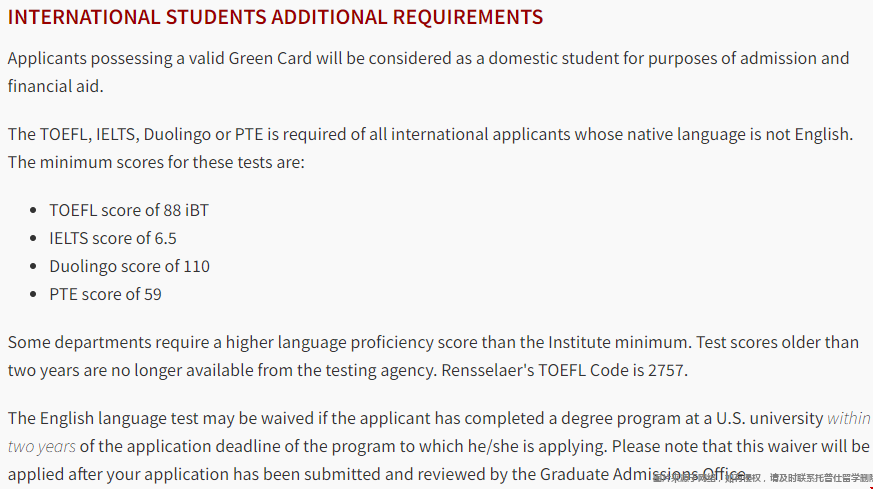
Task: Click the italic "two years" text
Action: pos(42,446)
